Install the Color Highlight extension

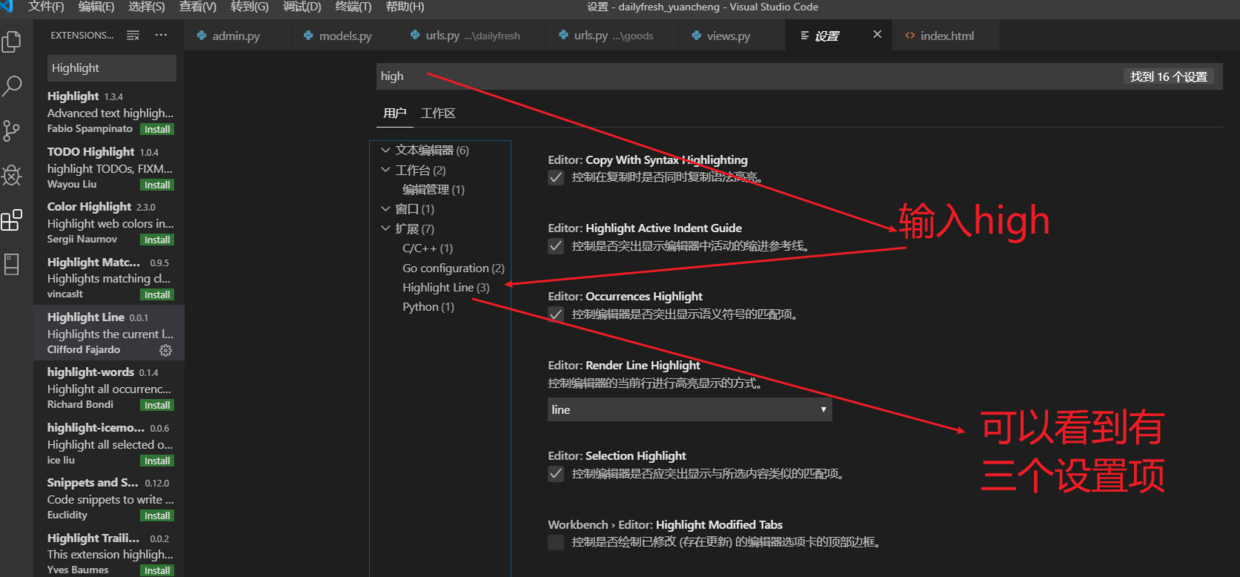pyautogui.click(x=157, y=240)
